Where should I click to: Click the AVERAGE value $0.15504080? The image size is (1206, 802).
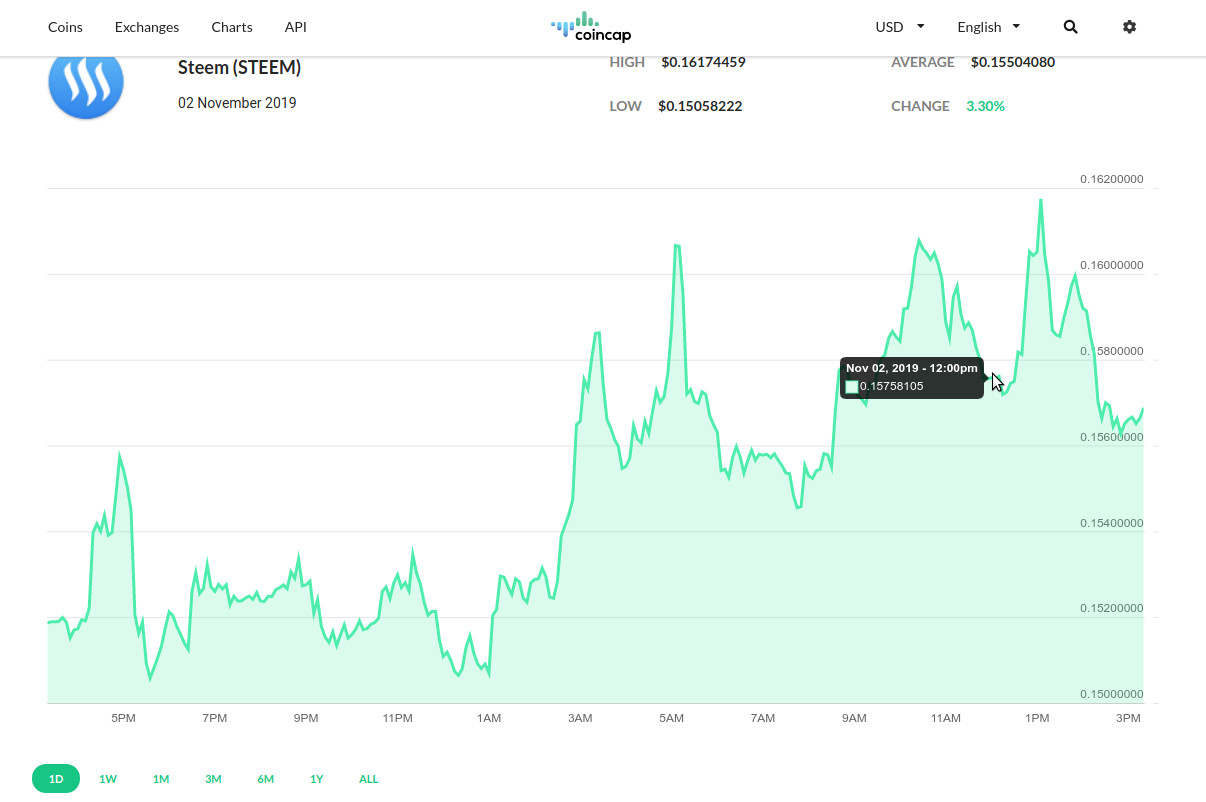(1013, 62)
